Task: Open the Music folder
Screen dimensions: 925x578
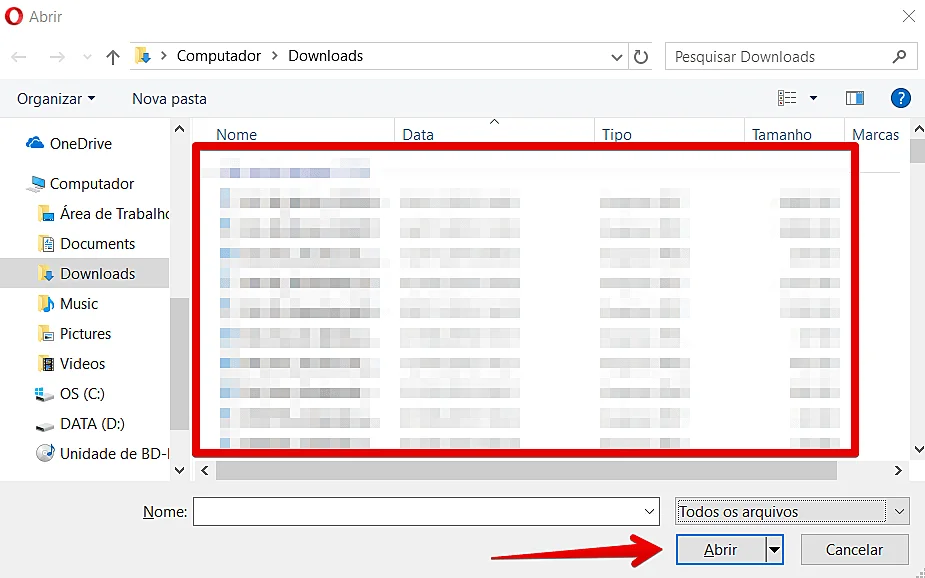Action: (x=79, y=304)
